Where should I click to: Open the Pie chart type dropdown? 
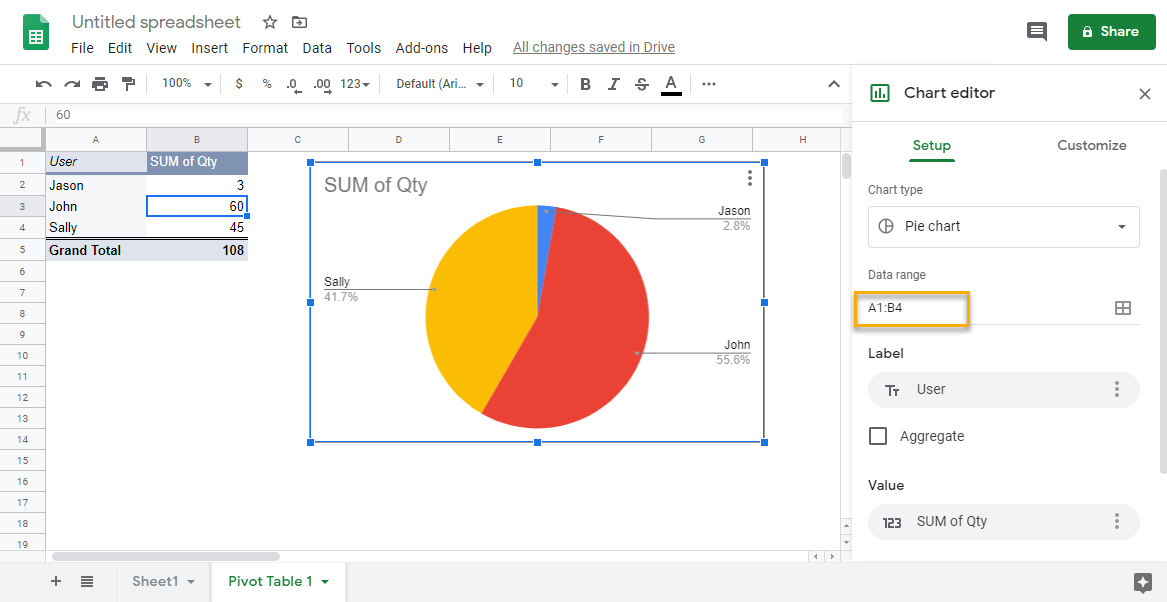[1003, 227]
